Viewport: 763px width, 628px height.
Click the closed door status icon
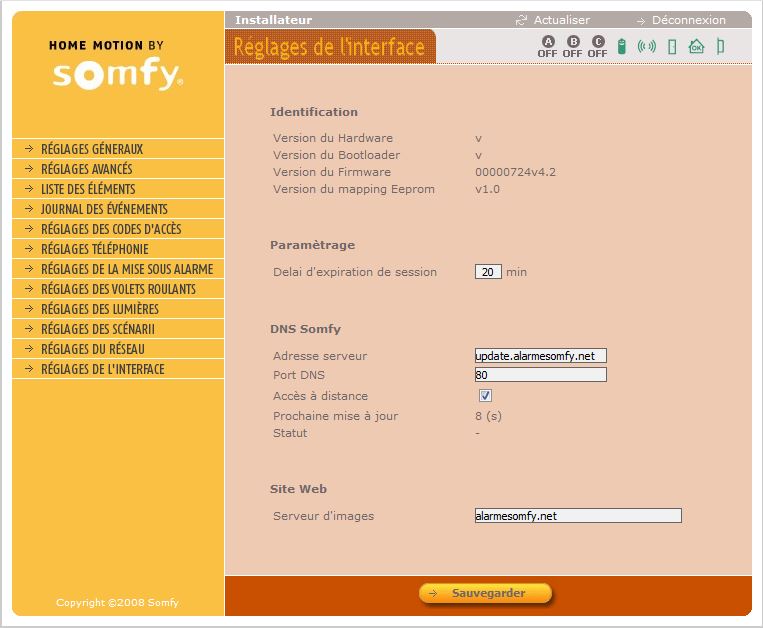tap(720, 46)
